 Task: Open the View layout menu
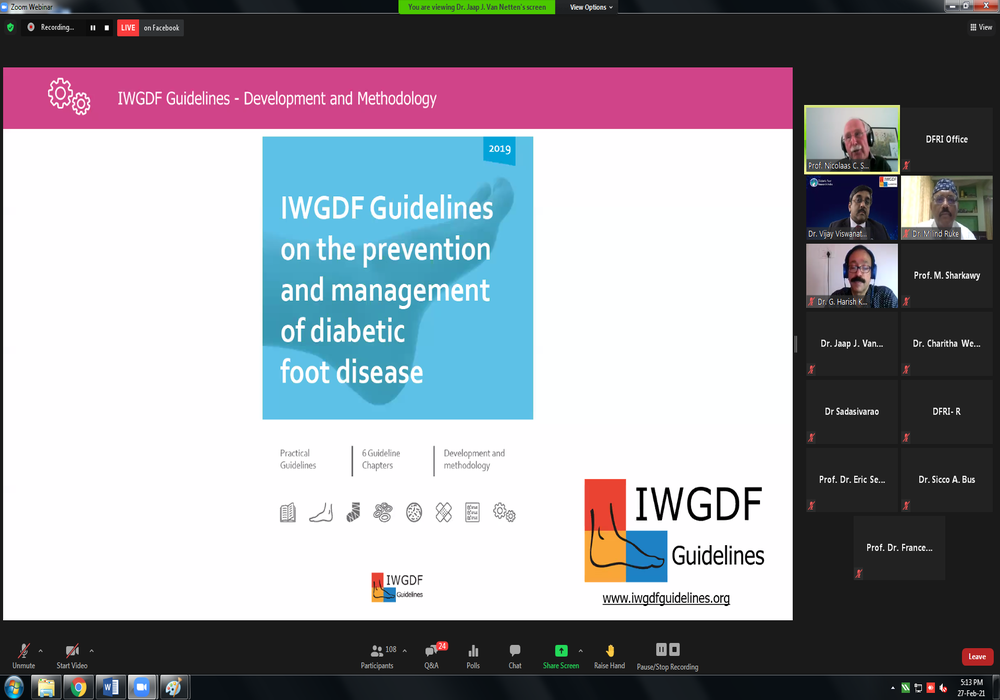(x=981, y=27)
